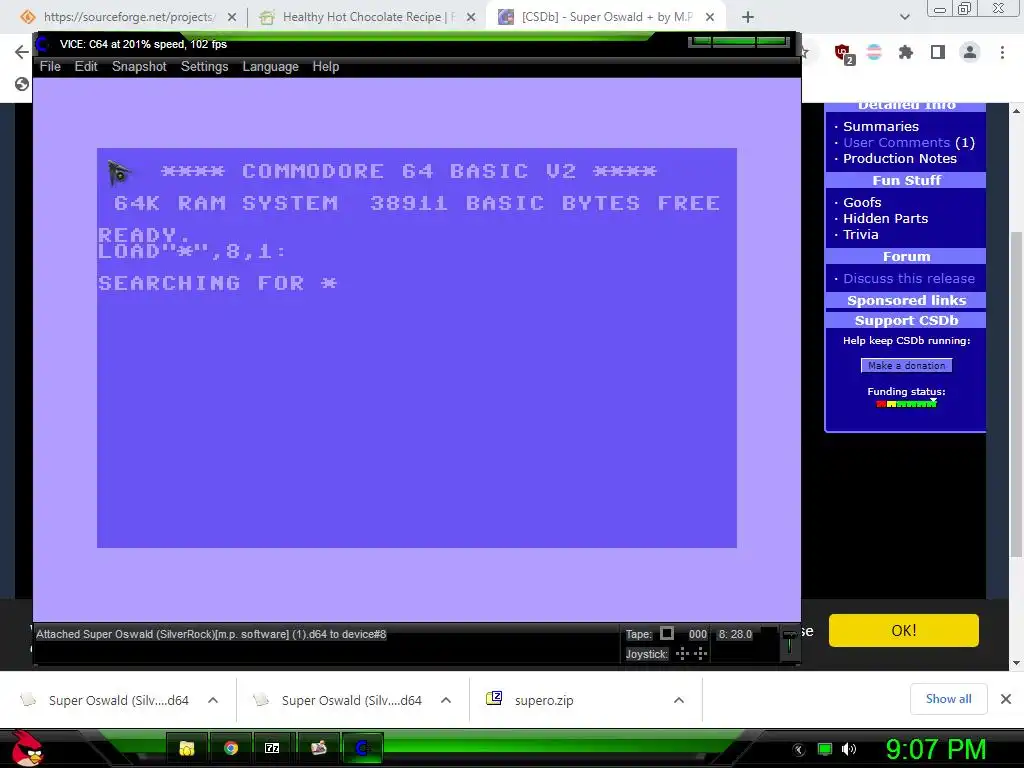Open the Snapshot menu in VICE
Viewport: 1024px width, 768px height.
click(139, 67)
